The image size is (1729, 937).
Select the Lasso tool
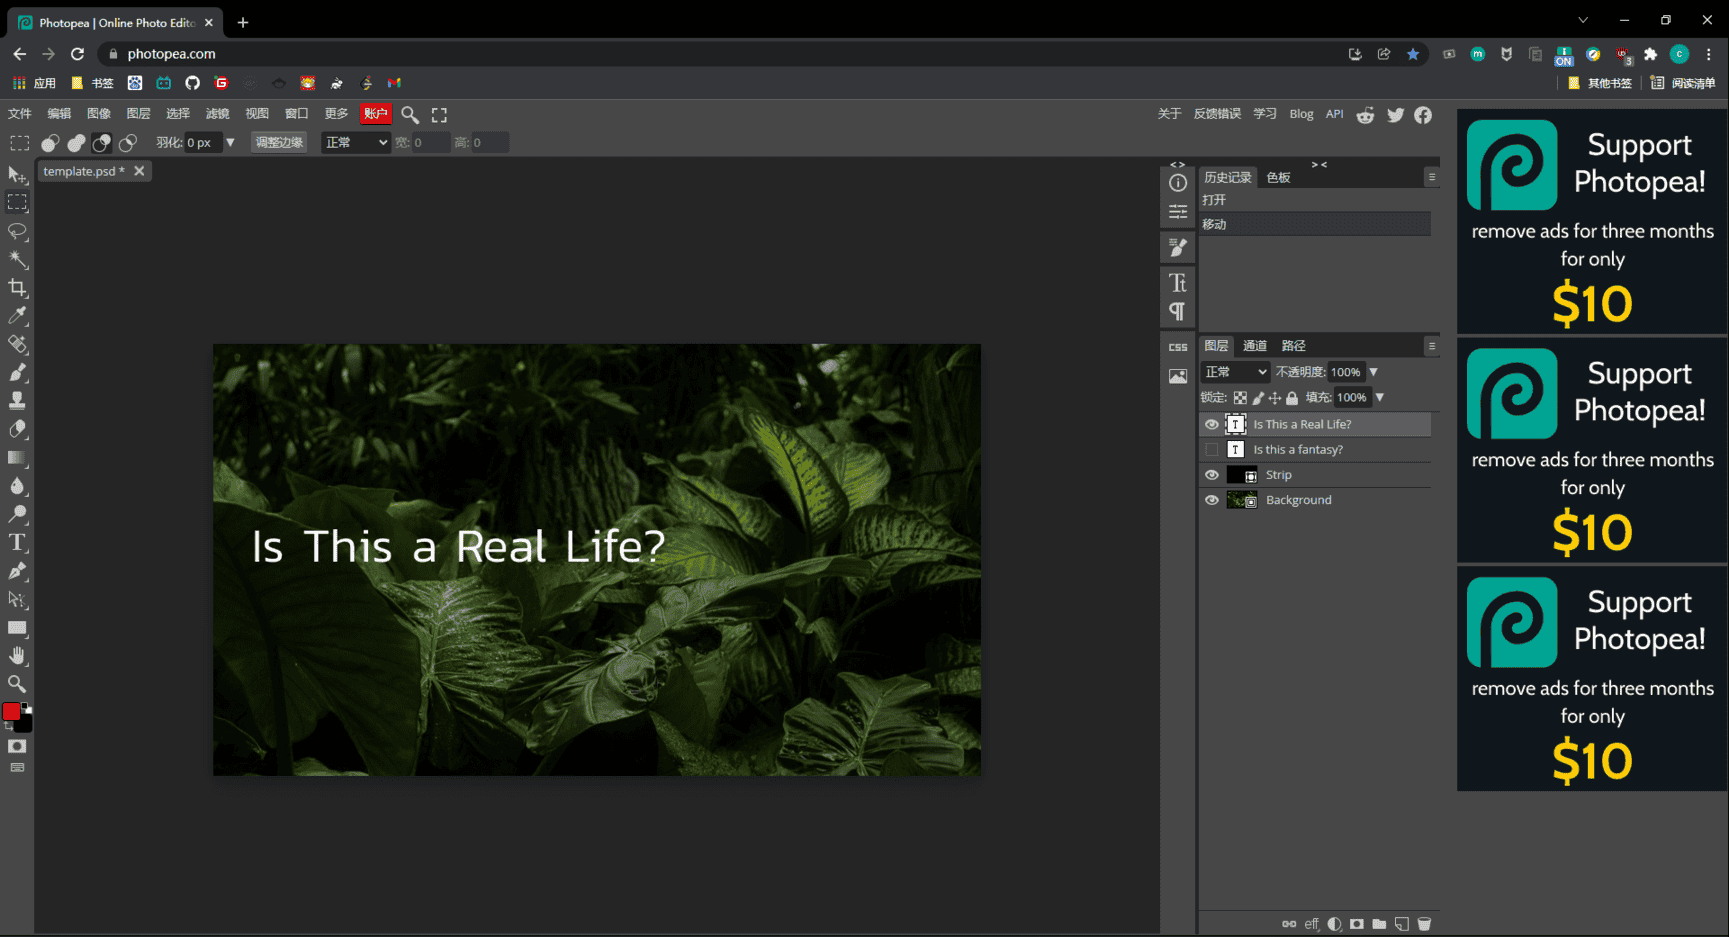pyautogui.click(x=17, y=232)
